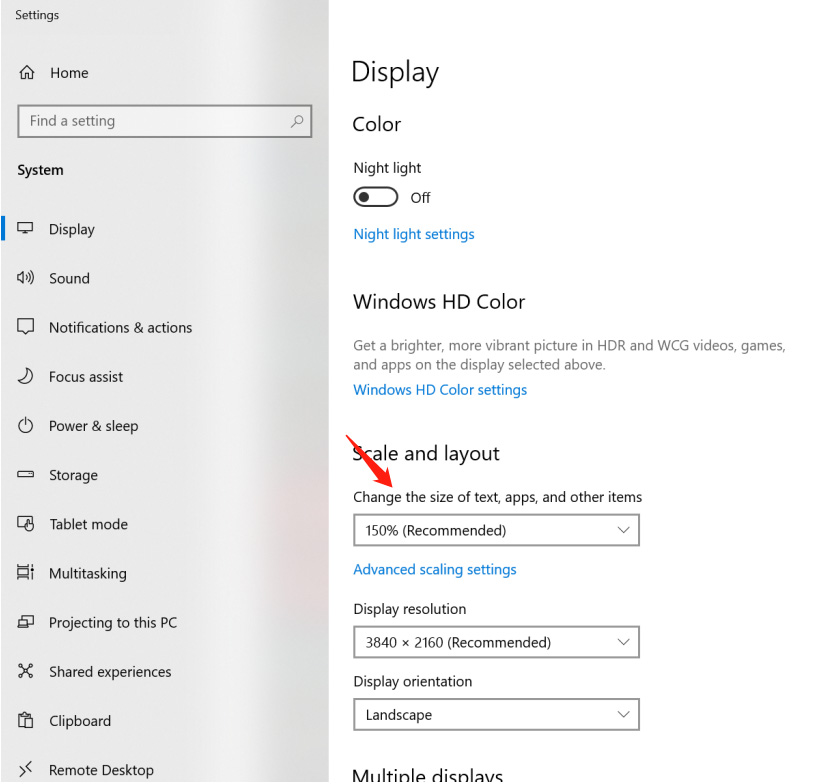Click the Clipboard icon
The width and height of the screenshot is (829, 784).
point(25,720)
